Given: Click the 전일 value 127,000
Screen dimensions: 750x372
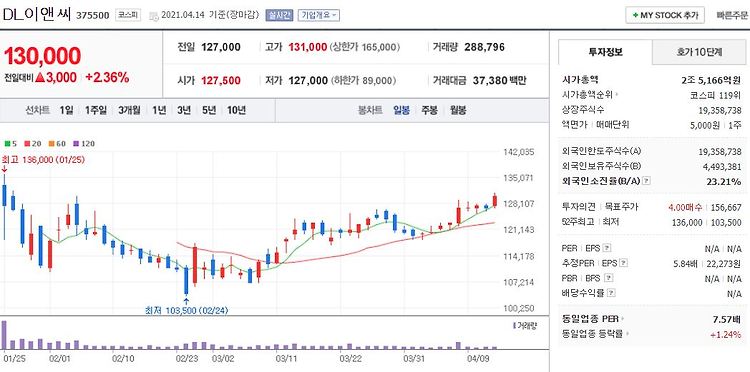Looking at the screenshot, I should [x=221, y=47].
